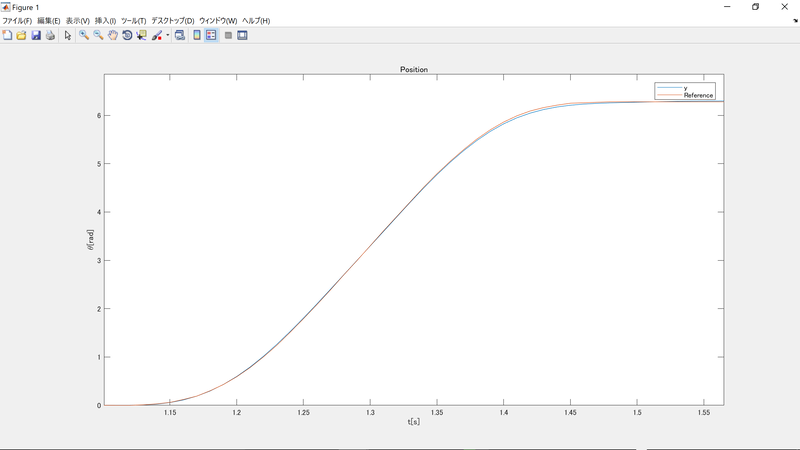Click the "Reference" legend entry
The height and width of the screenshot is (450, 800).
tap(698, 95)
